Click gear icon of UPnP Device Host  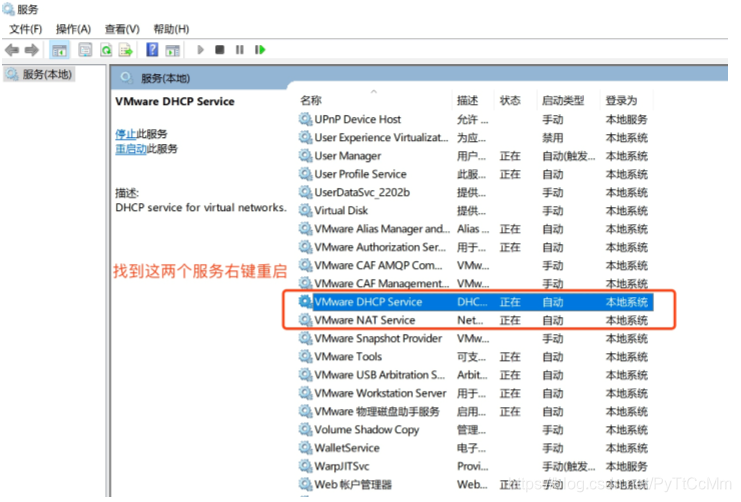pos(305,119)
